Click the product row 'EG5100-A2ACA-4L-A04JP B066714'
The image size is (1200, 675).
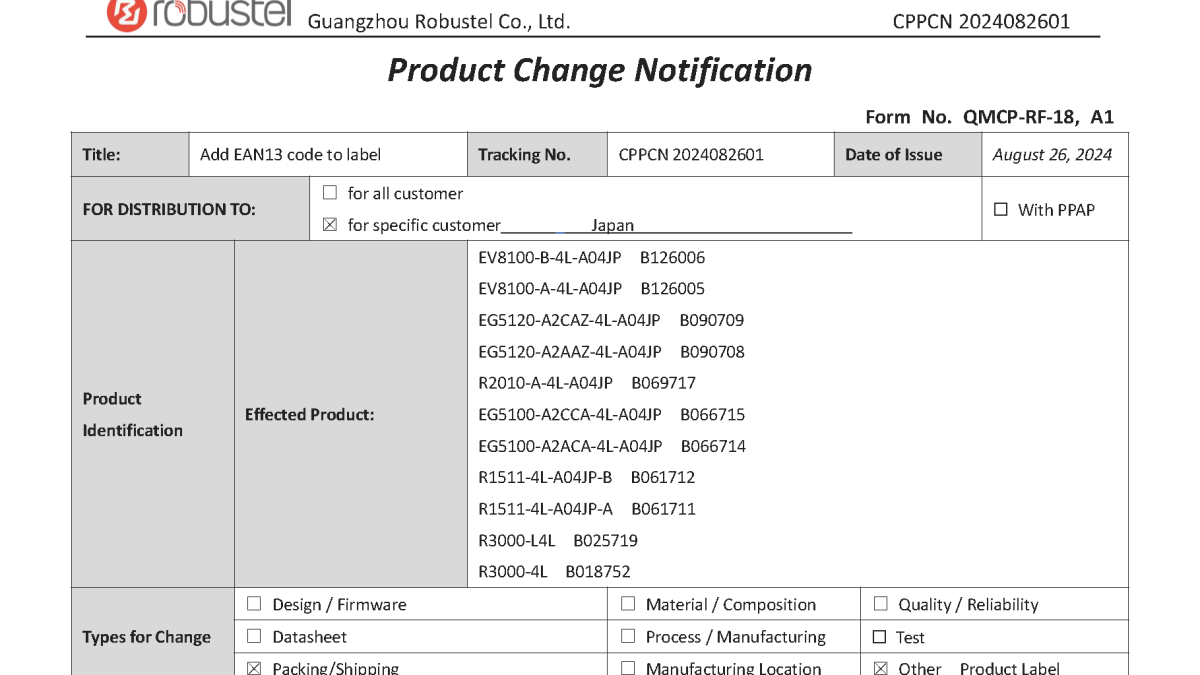(612, 446)
